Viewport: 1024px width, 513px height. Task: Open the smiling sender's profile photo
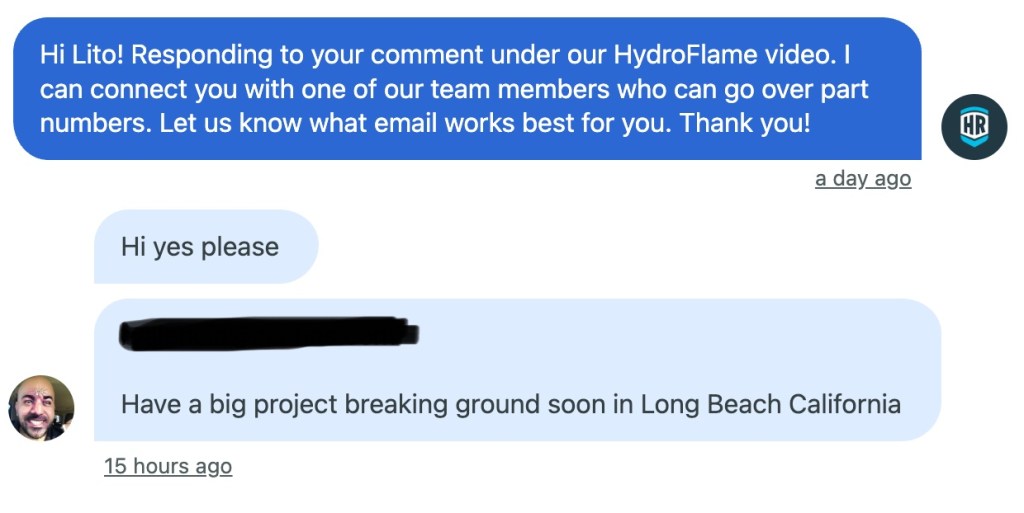pos(41,408)
